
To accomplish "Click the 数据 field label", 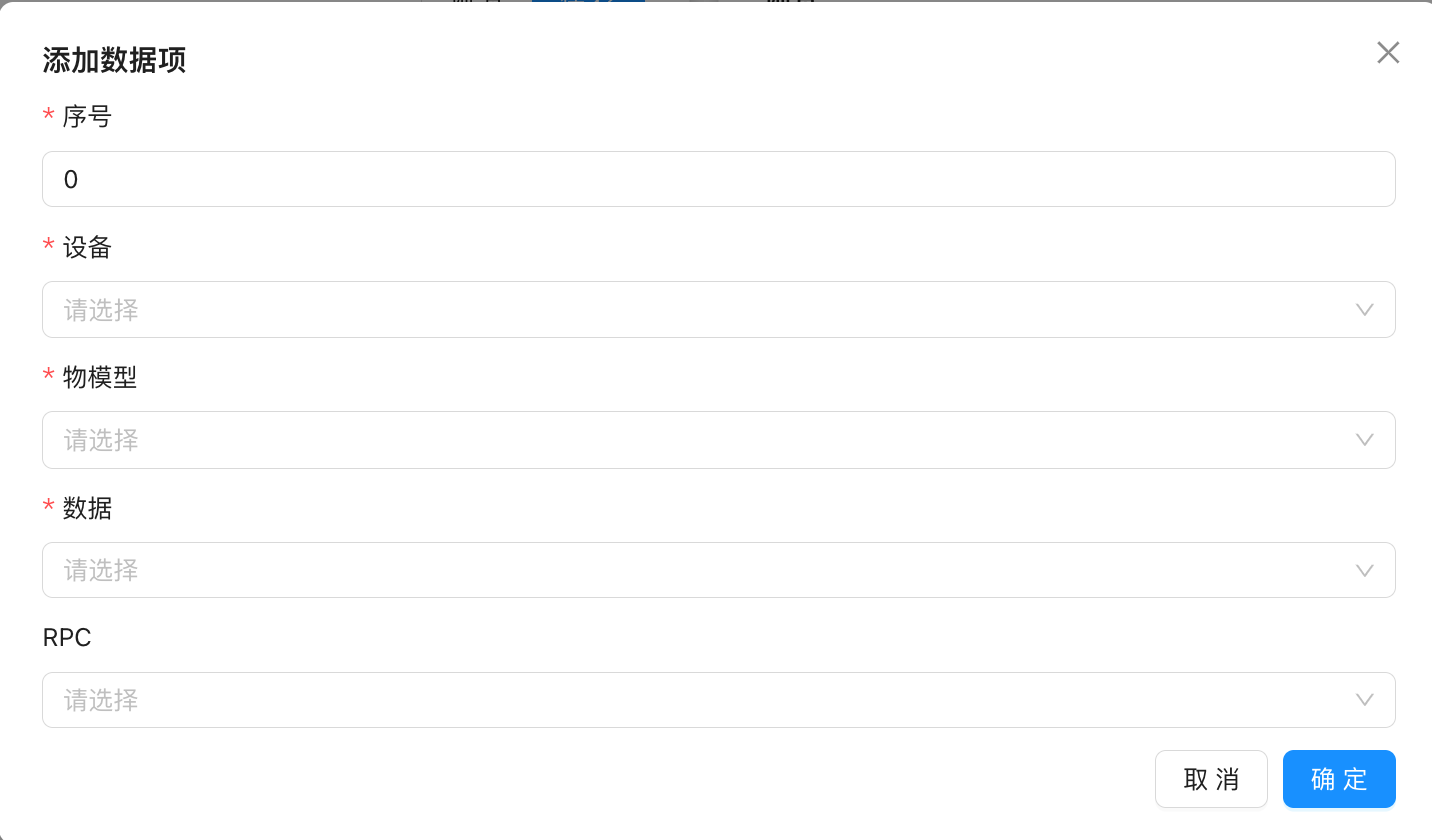I will pos(87,508).
